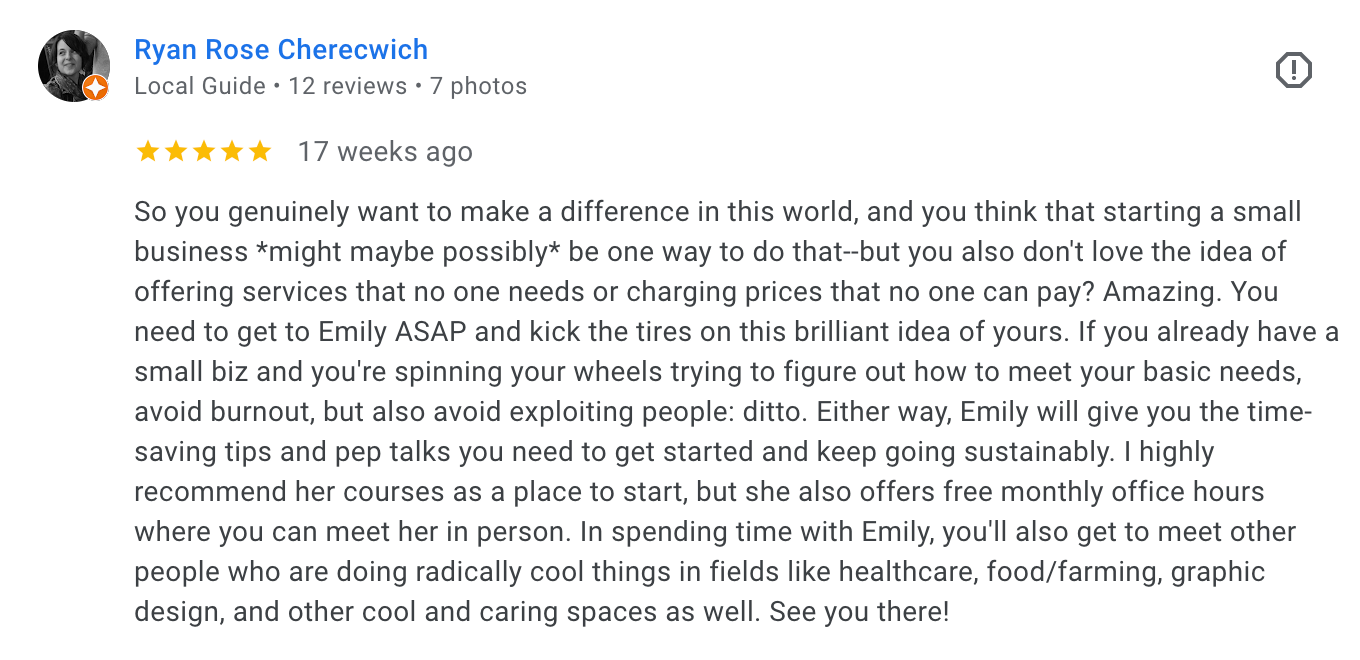Click the "17 weeks ago" timestamp

click(385, 152)
